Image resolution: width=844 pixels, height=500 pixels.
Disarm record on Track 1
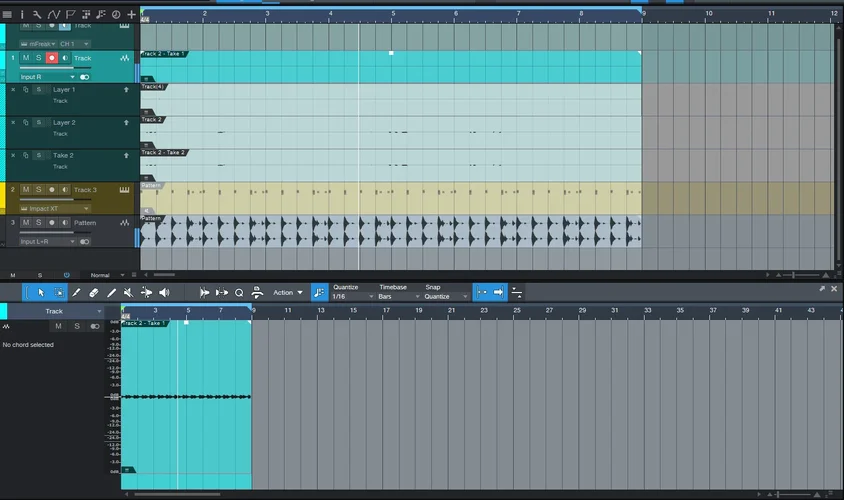(x=52, y=58)
